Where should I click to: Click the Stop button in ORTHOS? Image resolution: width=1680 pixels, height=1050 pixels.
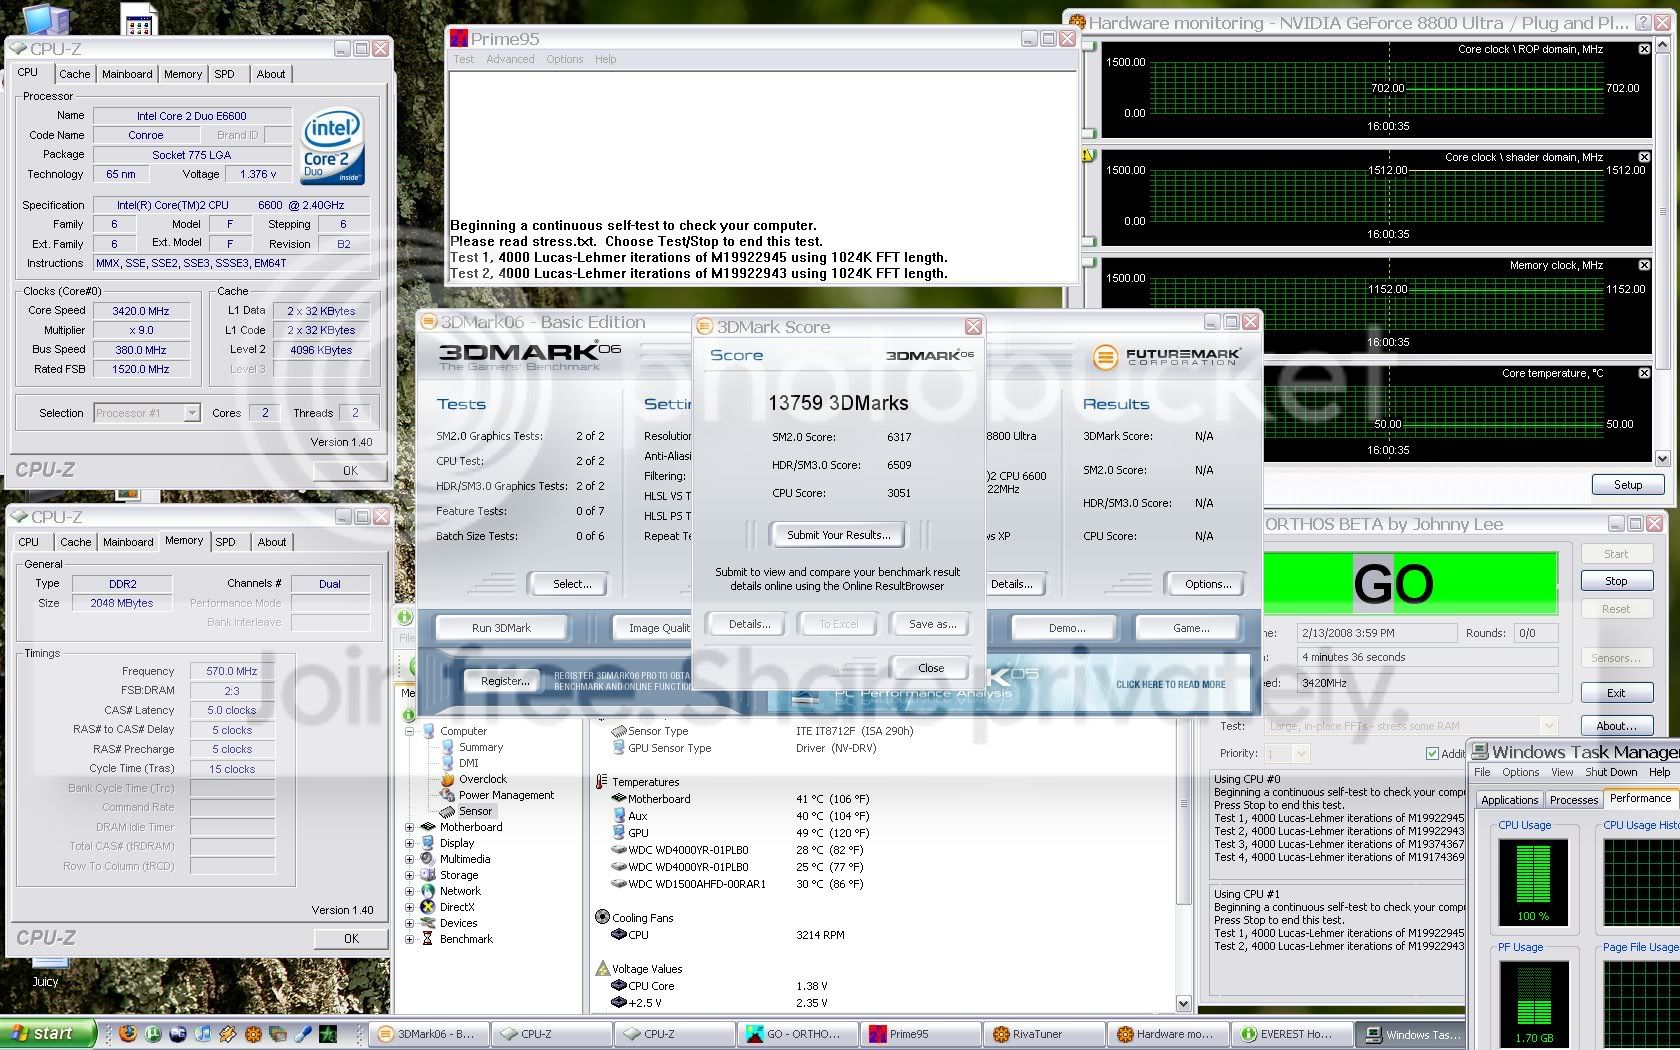pos(1615,581)
